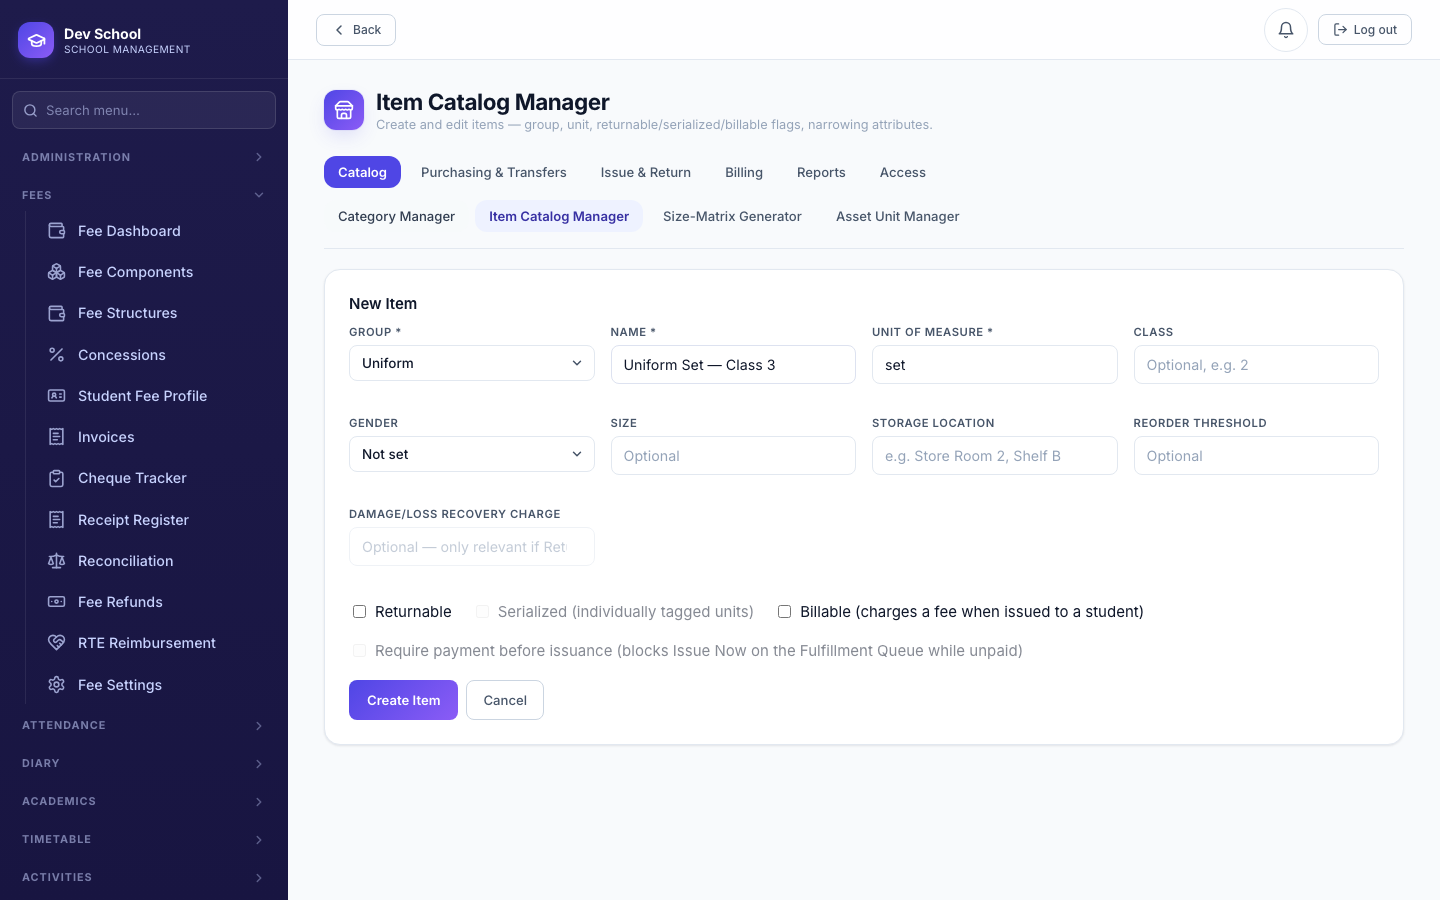Click the Cancel button

pyautogui.click(x=505, y=700)
